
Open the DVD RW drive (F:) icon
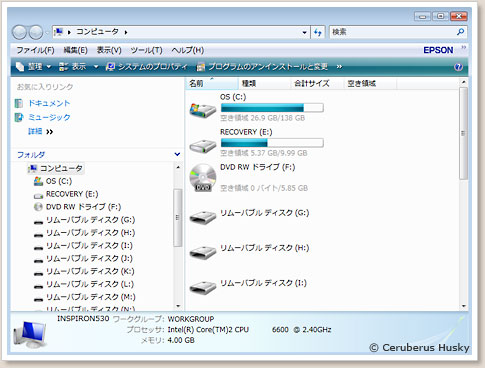click(203, 178)
